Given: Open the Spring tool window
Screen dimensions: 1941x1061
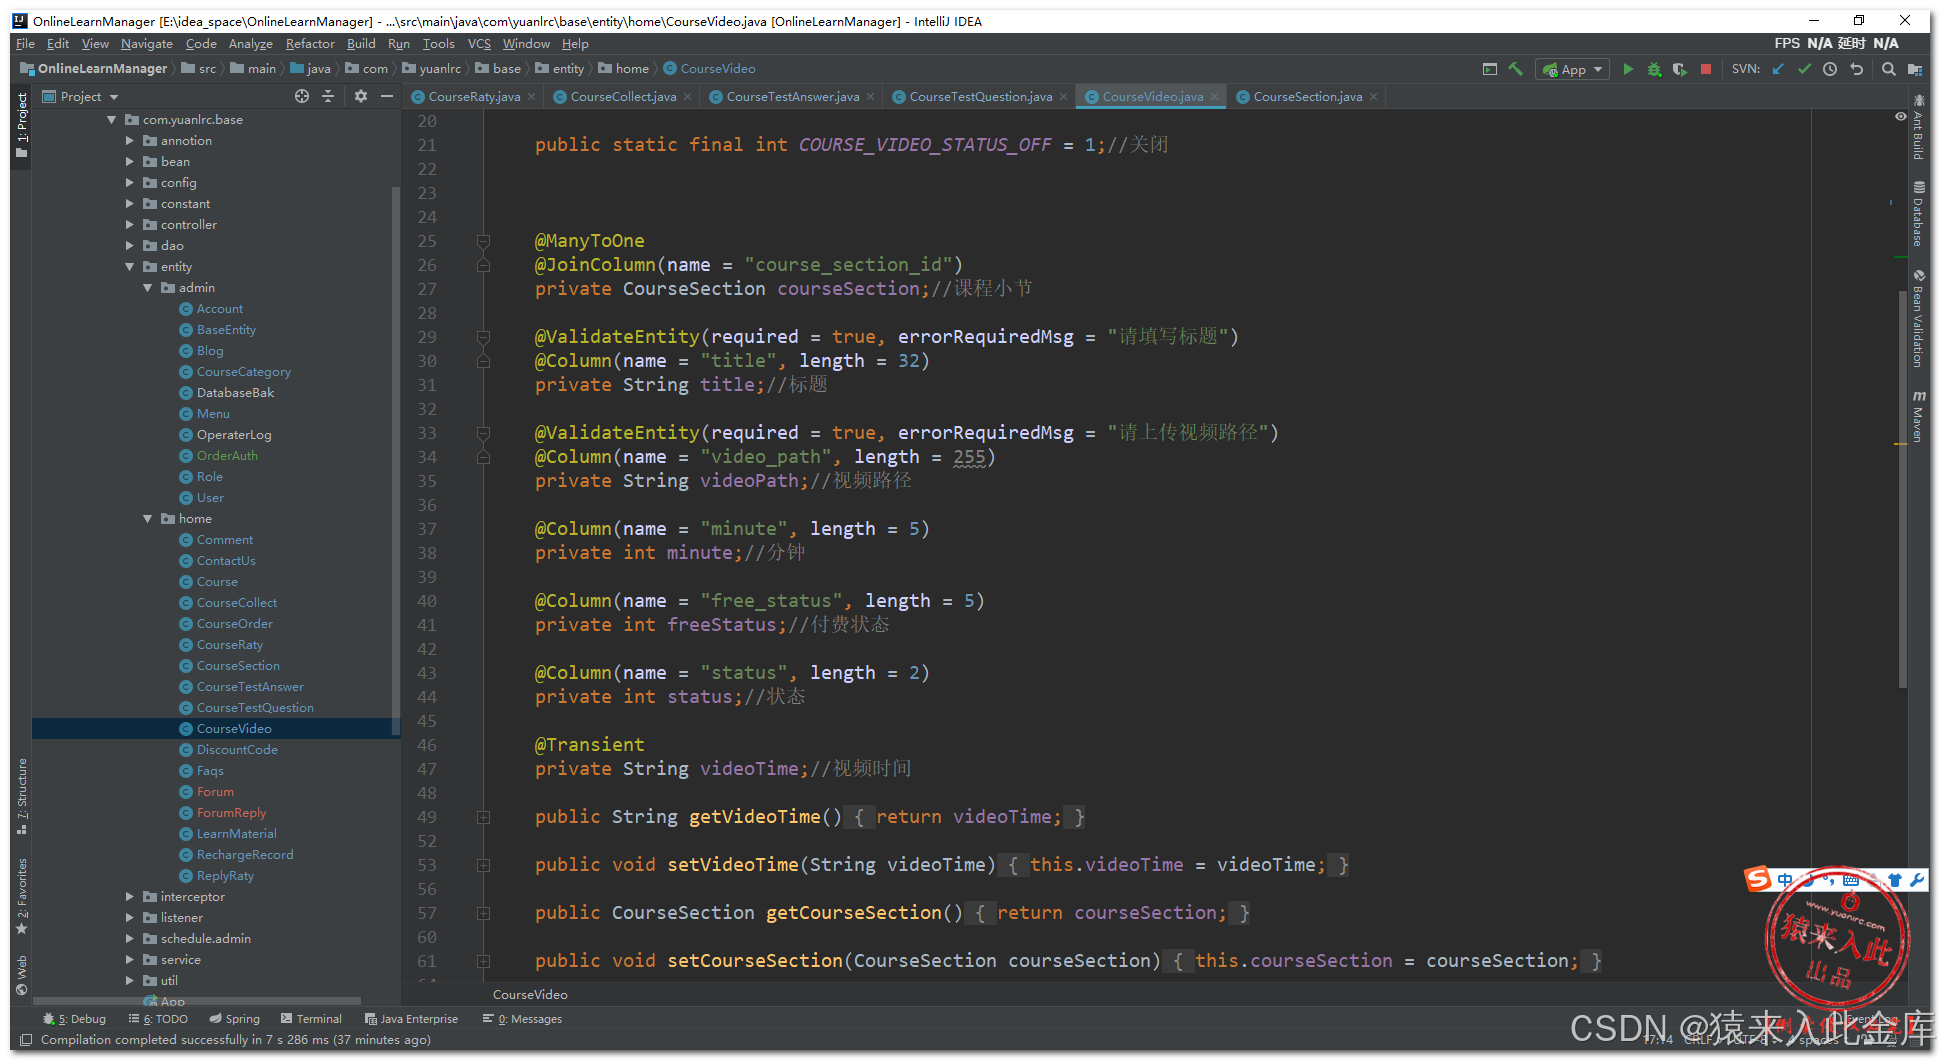Looking at the screenshot, I should coord(235,1019).
